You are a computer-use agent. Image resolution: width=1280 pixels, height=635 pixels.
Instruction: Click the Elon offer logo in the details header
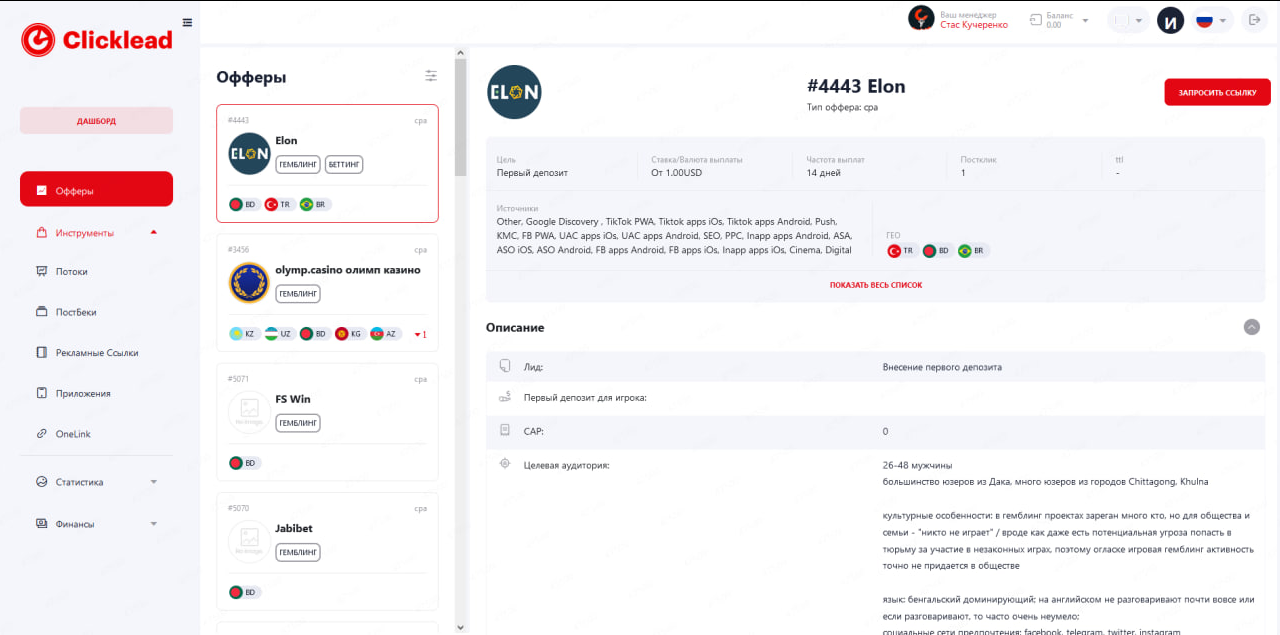[x=514, y=93]
